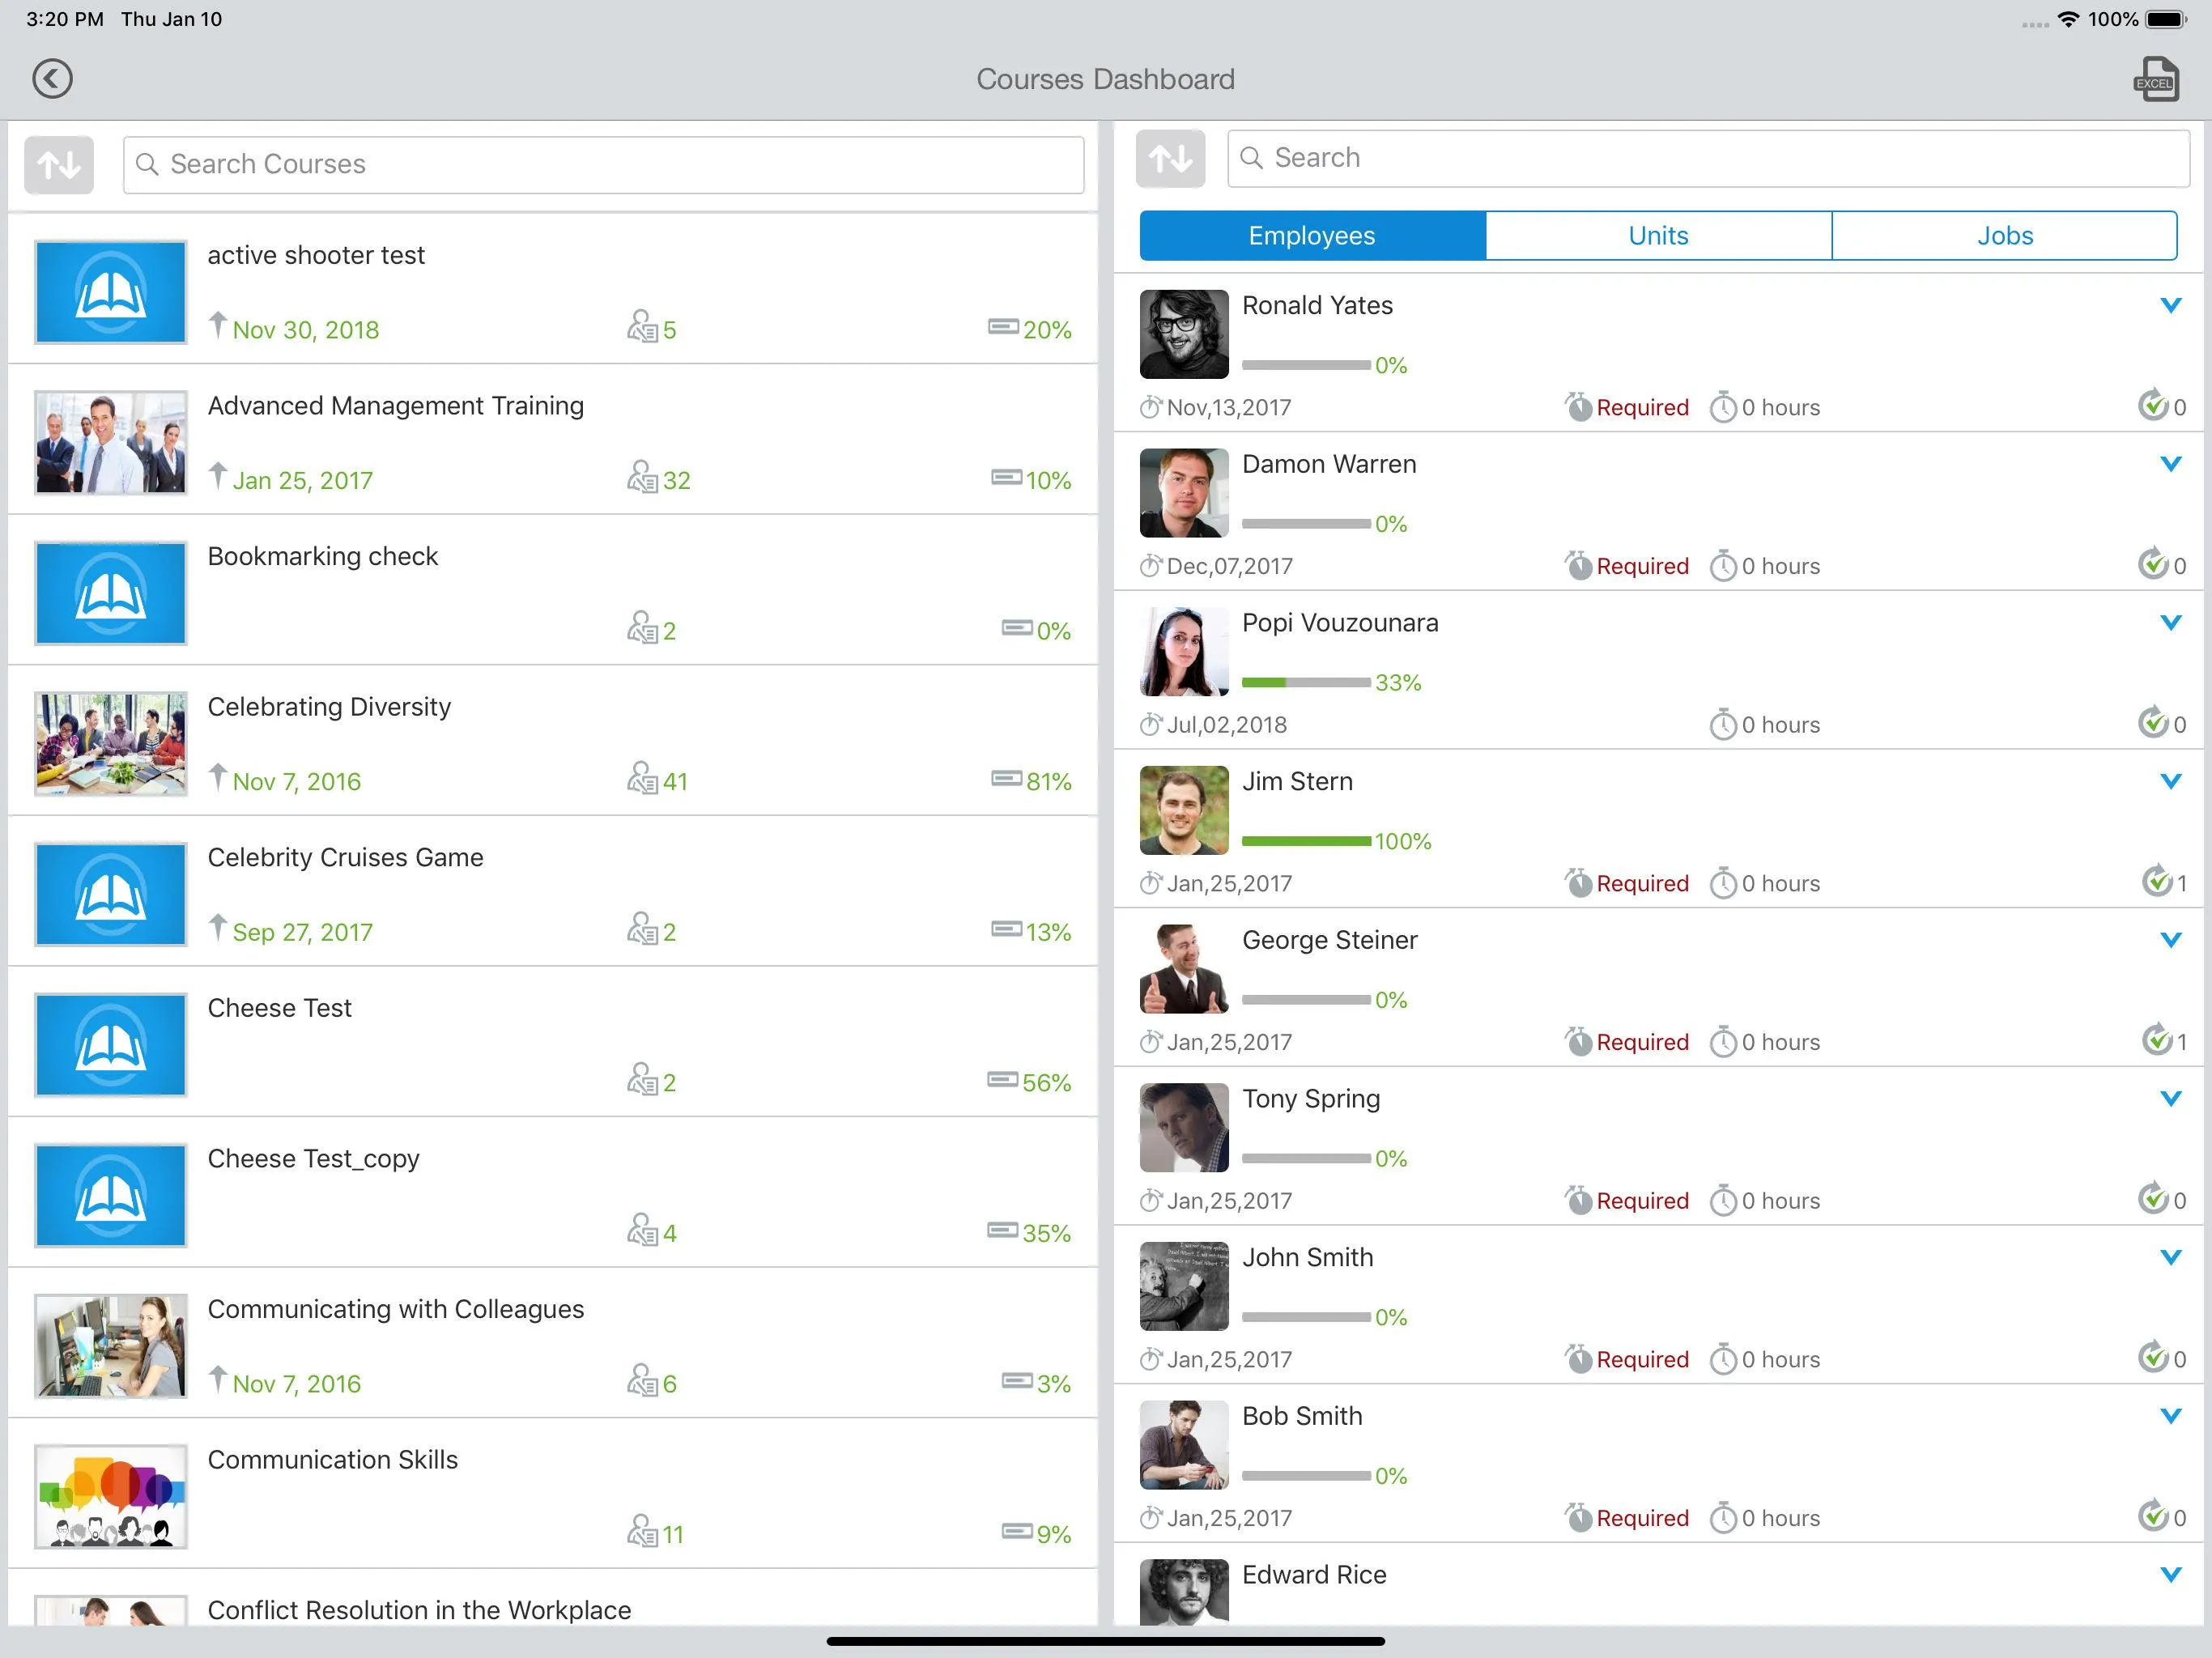Select the Celebrating Diversity course thumbnail
The image size is (2212, 1658).
[x=110, y=742]
